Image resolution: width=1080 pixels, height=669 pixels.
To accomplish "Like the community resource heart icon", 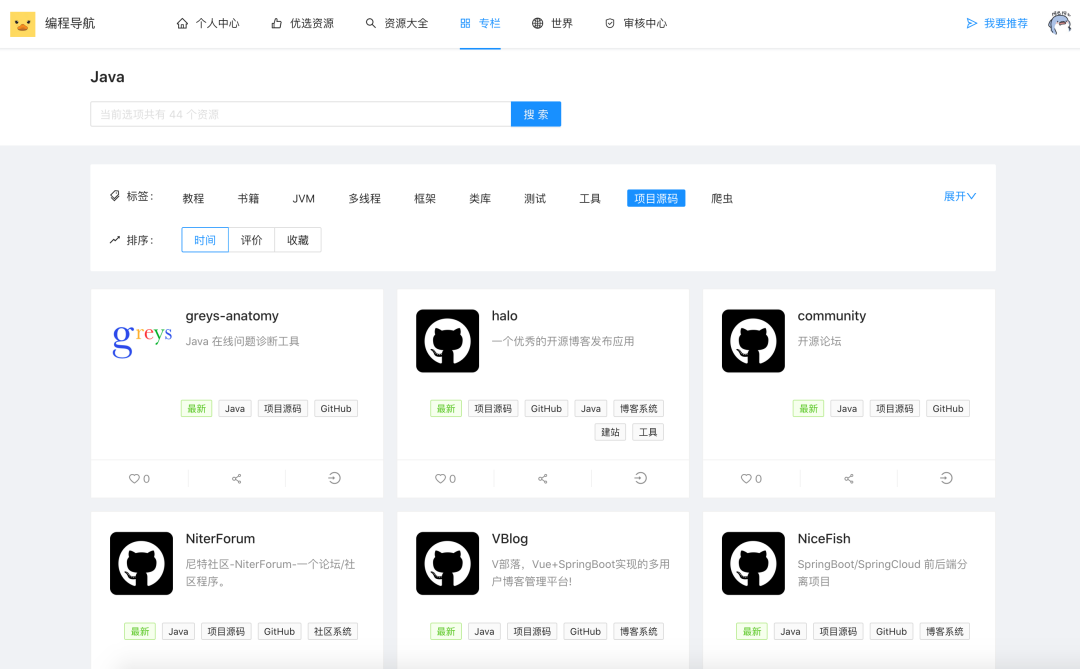I will pyautogui.click(x=751, y=479).
